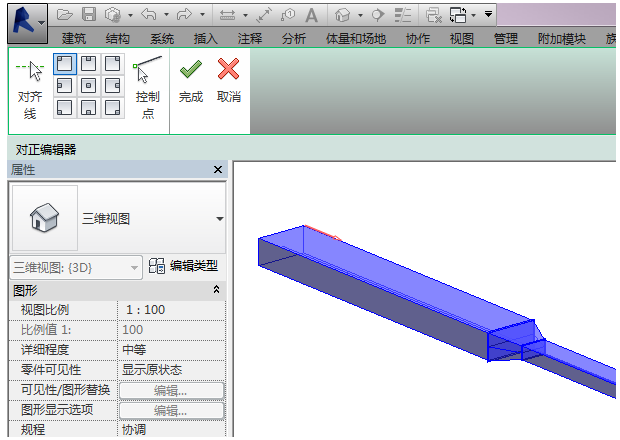Collapse the 图形 properties section

(217, 290)
